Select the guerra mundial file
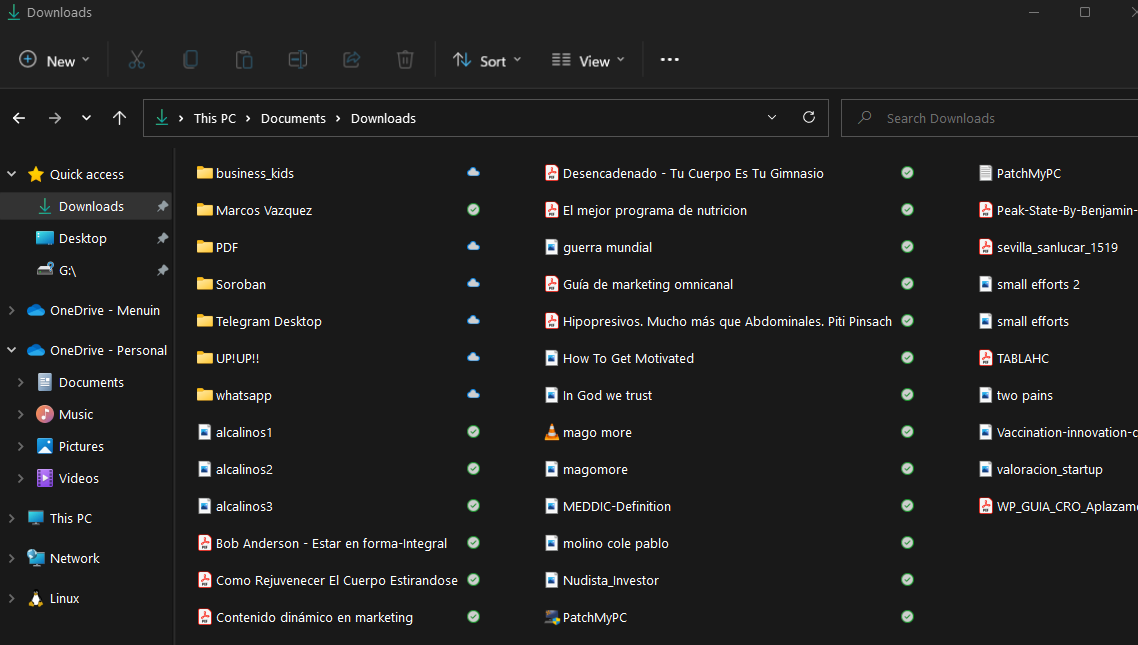The image size is (1138, 645). [x=599, y=247]
